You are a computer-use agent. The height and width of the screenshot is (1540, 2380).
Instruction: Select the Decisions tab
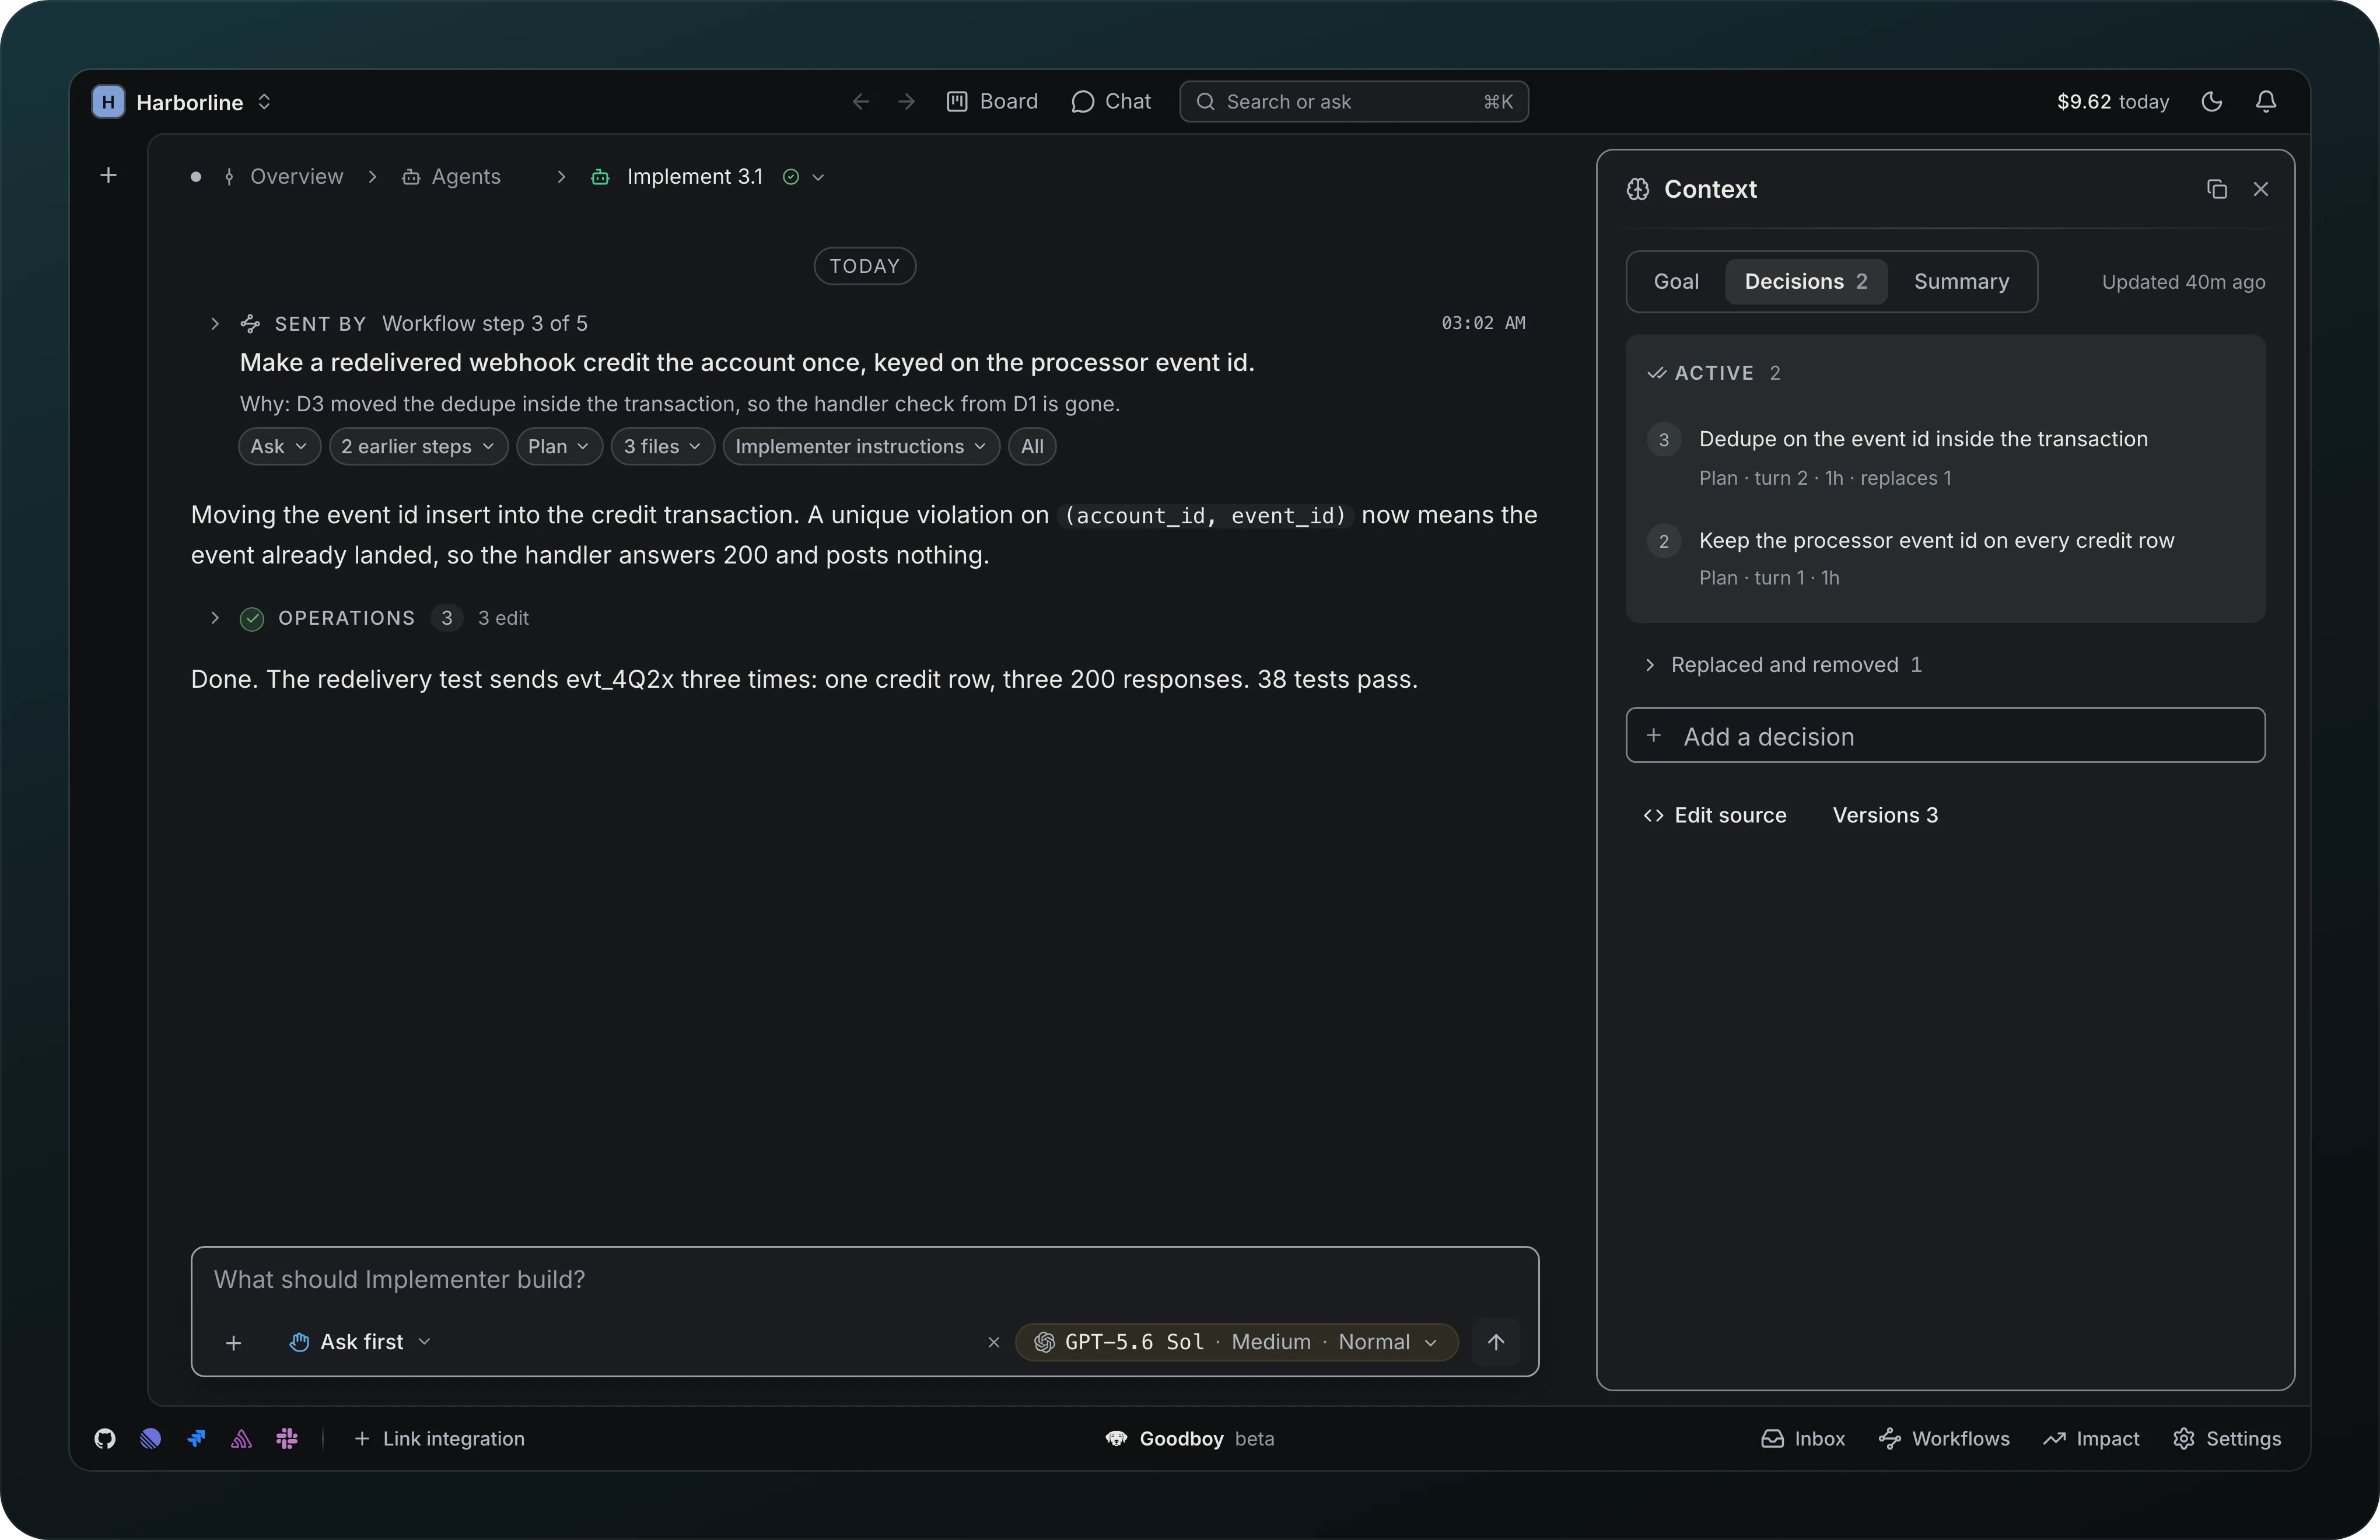1806,282
